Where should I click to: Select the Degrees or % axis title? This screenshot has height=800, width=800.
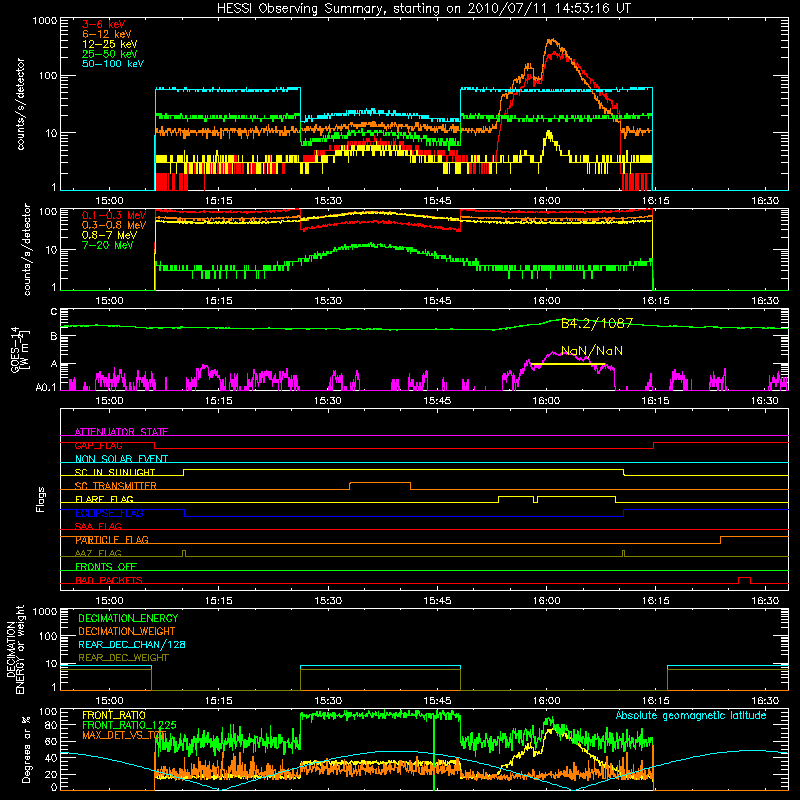pyautogui.click(x=26, y=749)
